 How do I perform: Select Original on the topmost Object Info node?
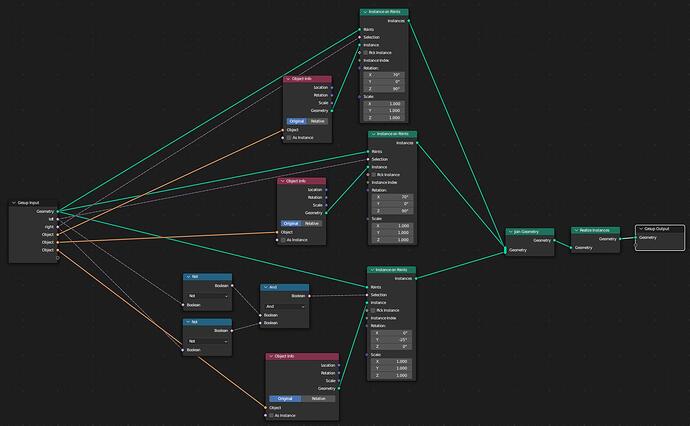pos(297,121)
